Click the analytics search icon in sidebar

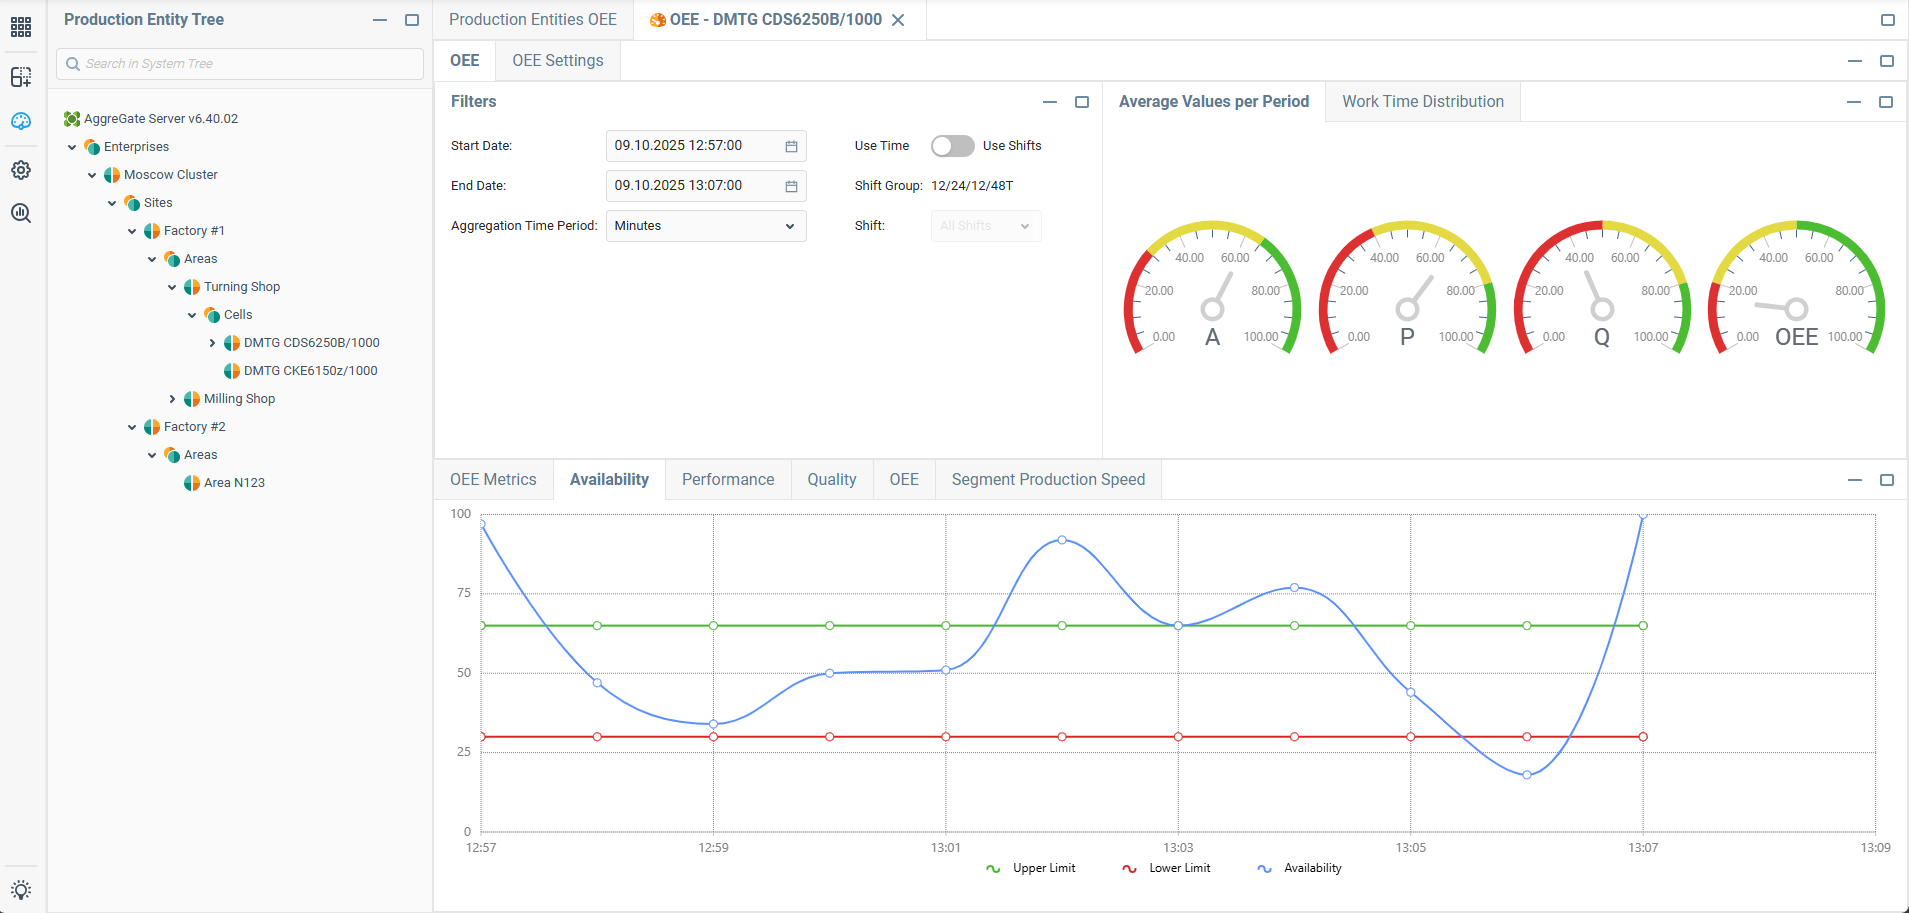(21, 213)
